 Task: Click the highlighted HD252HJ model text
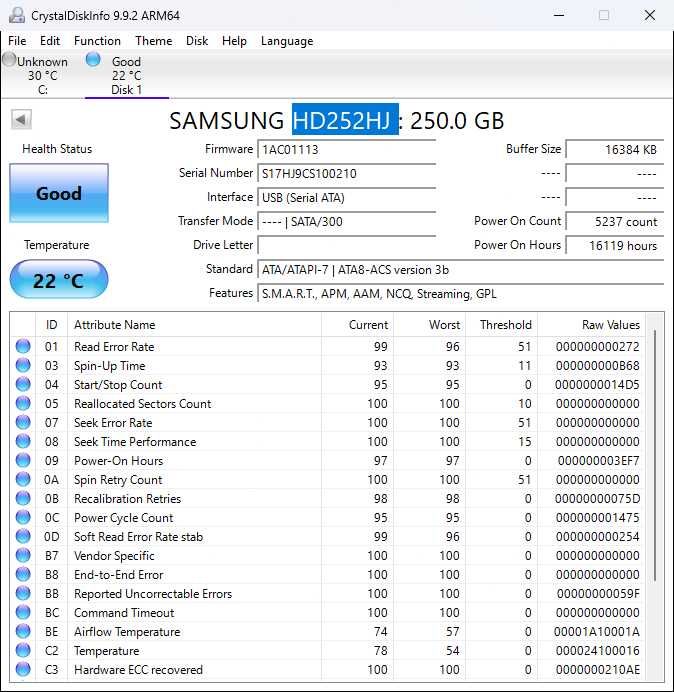pos(345,120)
